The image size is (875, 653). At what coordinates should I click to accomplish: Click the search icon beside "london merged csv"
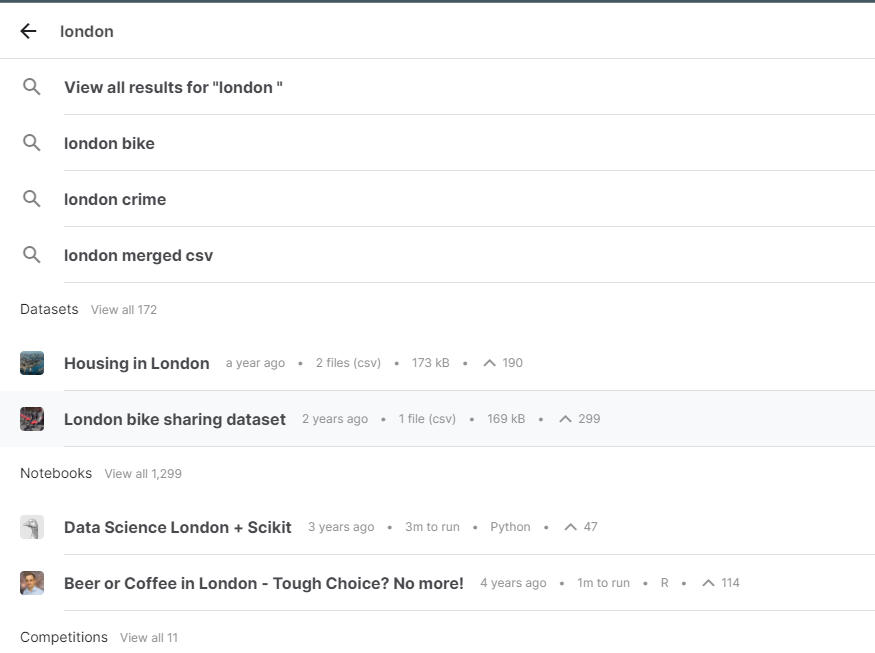pyautogui.click(x=31, y=255)
